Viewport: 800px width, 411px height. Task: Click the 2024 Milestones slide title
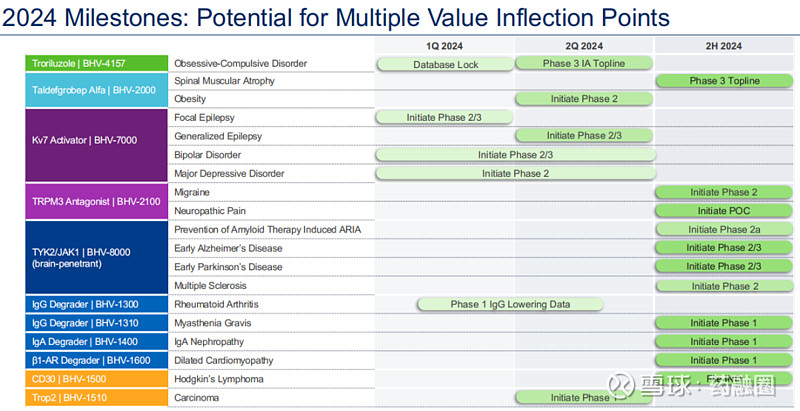[336, 18]
